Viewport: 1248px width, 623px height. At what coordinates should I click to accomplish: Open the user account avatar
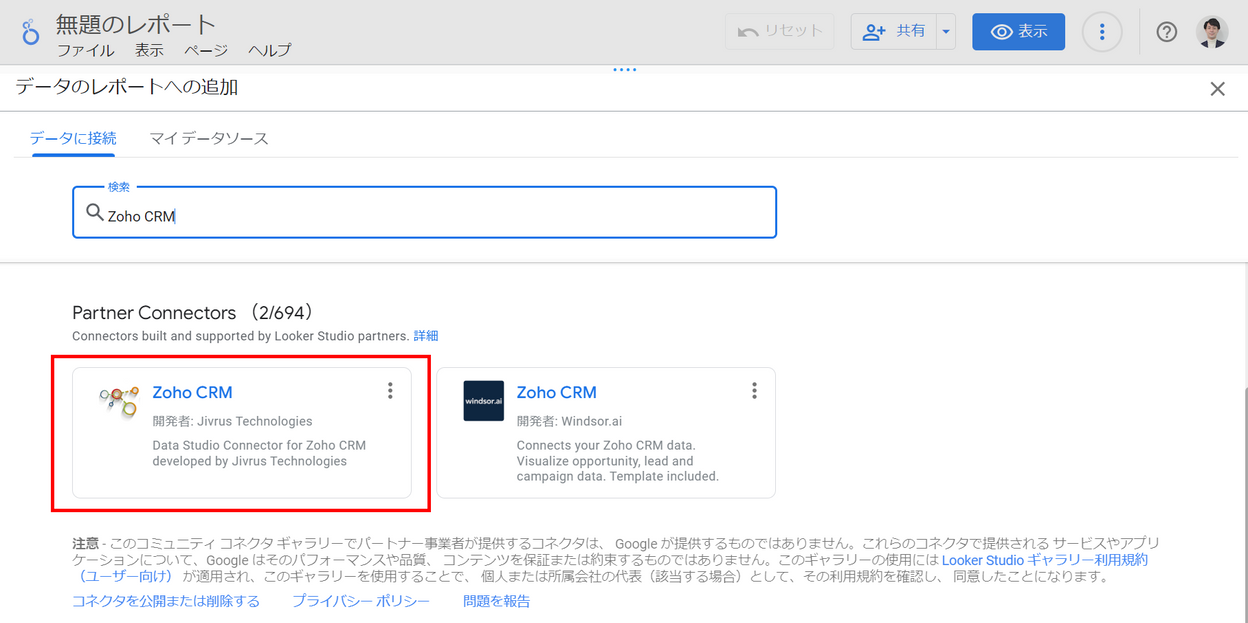coord(1212,32)
